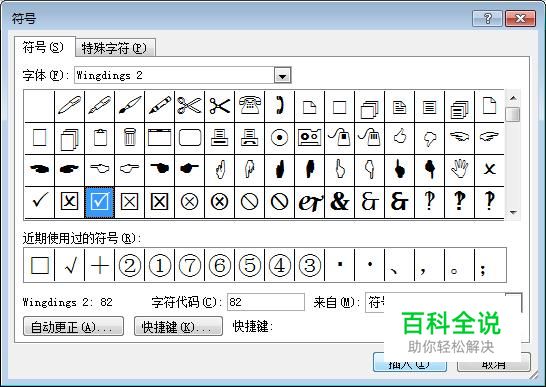
Task: Select the recently used empty square symbol
Action: point(39,265)
